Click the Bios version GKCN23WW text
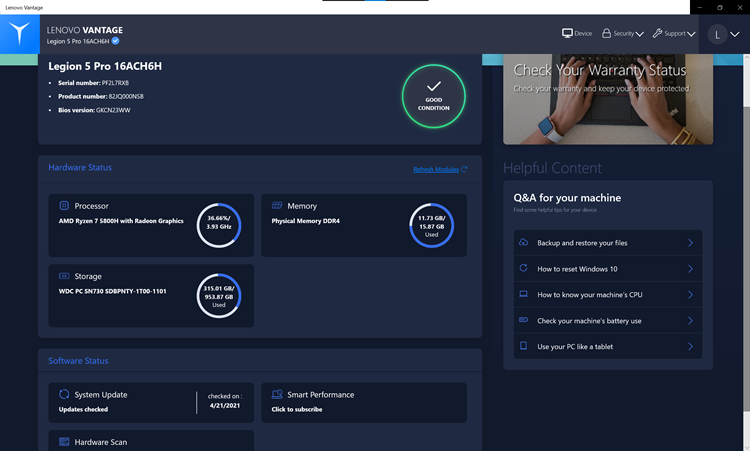 tap(94, 110)
